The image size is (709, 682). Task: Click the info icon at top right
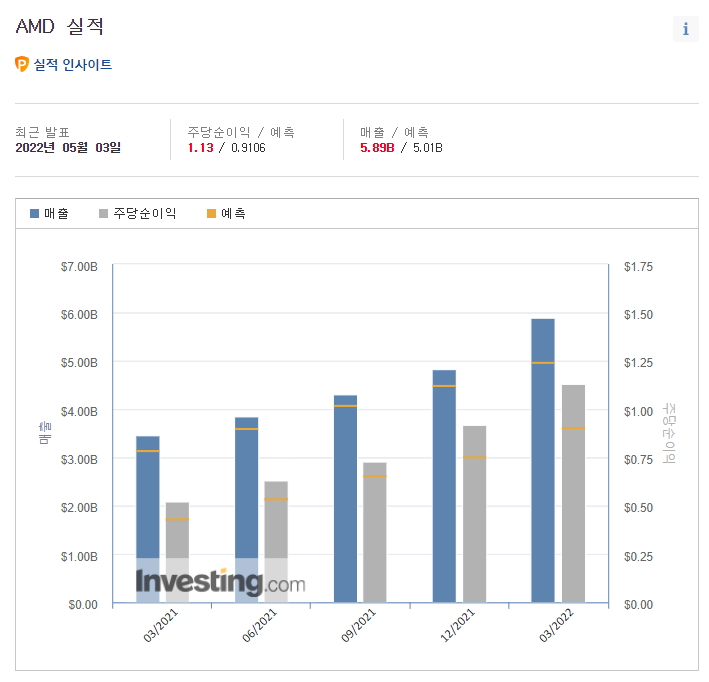pyautogui.click(x=685, y=29)
